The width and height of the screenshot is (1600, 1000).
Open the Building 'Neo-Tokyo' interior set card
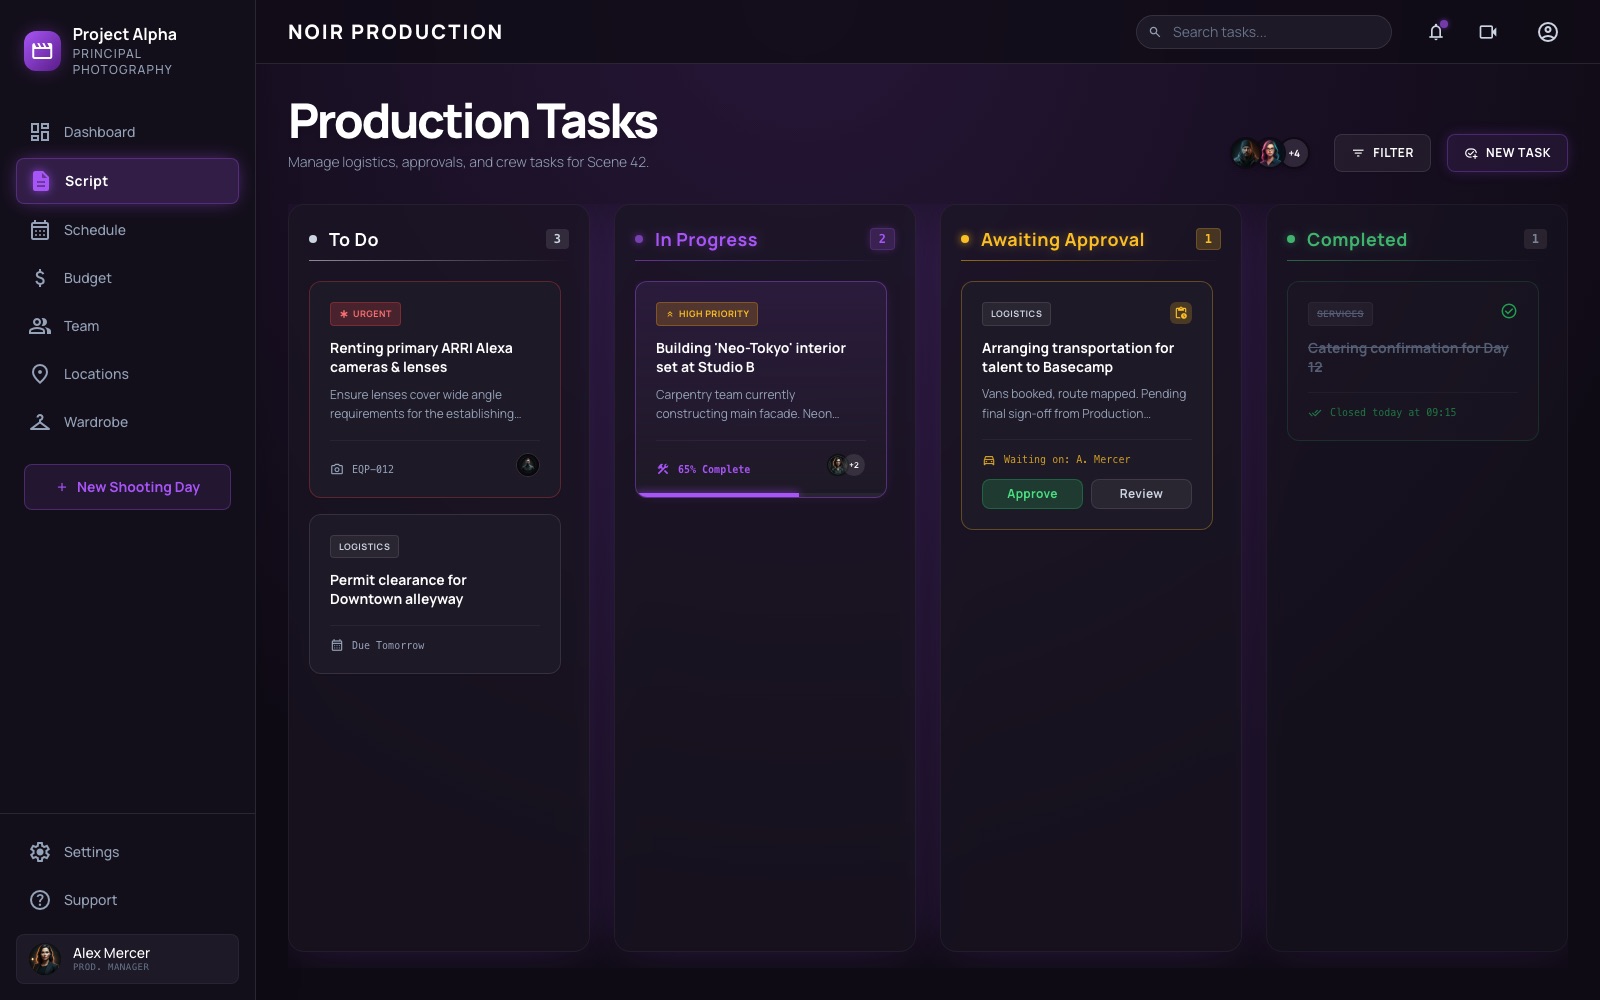pos(761,389)
